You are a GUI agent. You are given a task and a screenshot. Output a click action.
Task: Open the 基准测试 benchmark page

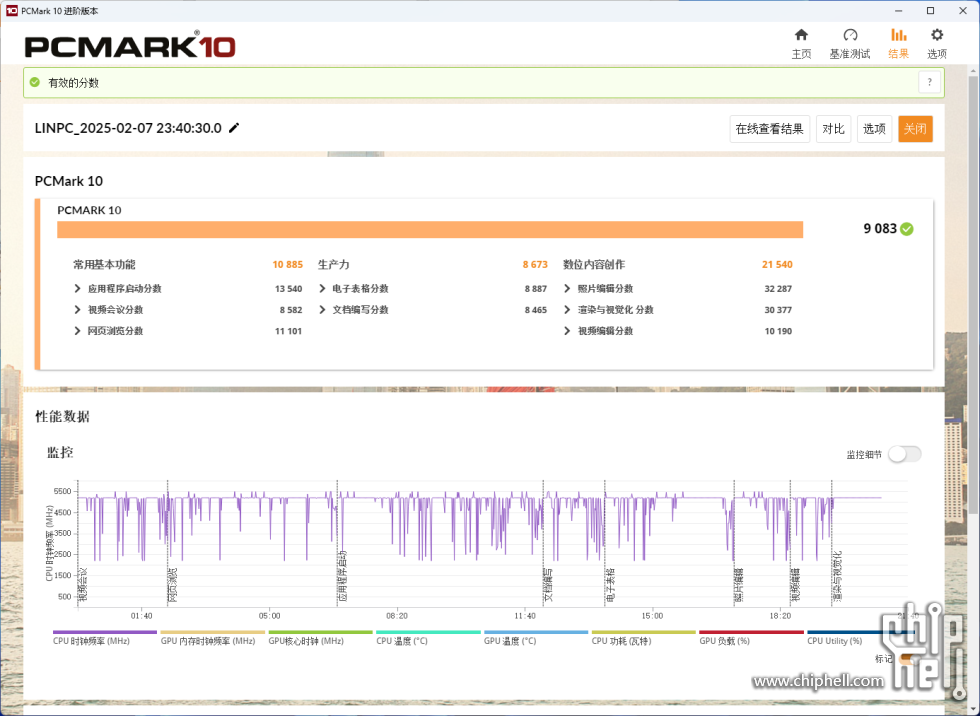pyautogui.click(x=849, y=44)
